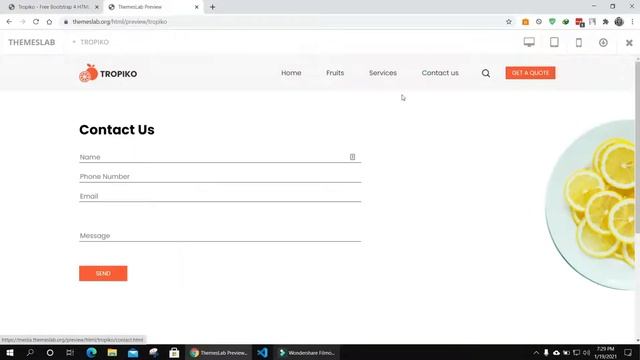
Task: Go forward in the browser
Action: point(22,22)
